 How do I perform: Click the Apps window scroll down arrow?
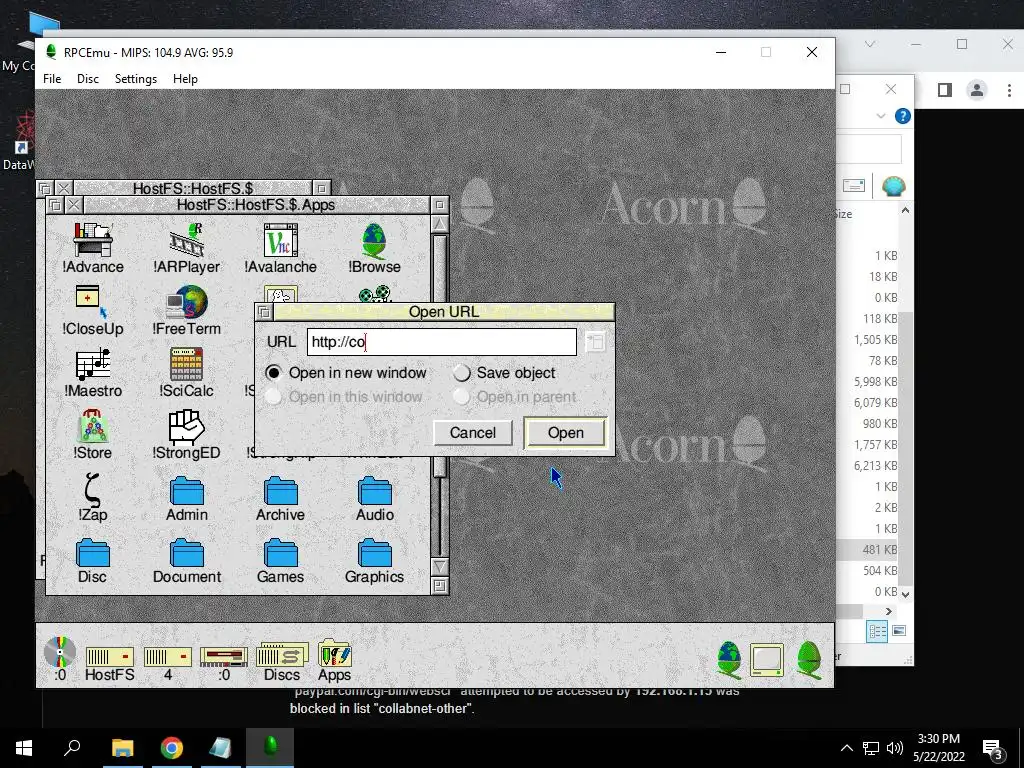pyautogui.click(x=440, y=566)
